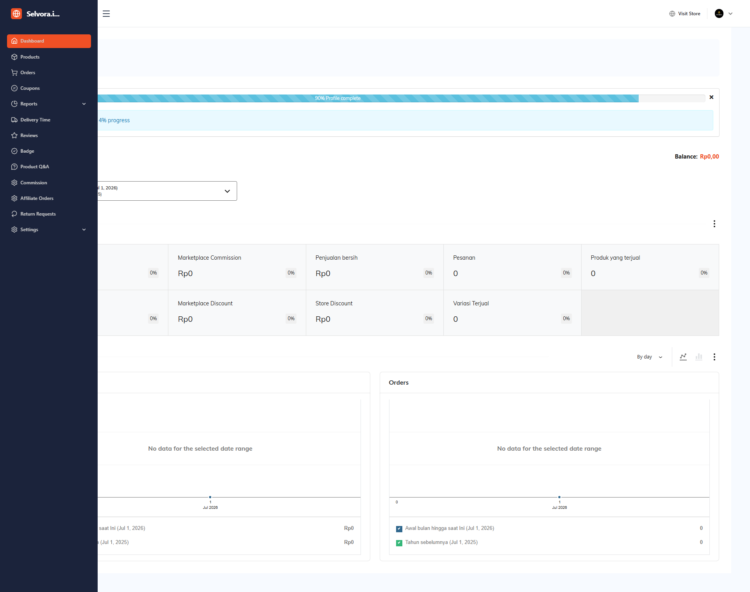
Task: Open Commission menu item
Action: coord(49,183)
